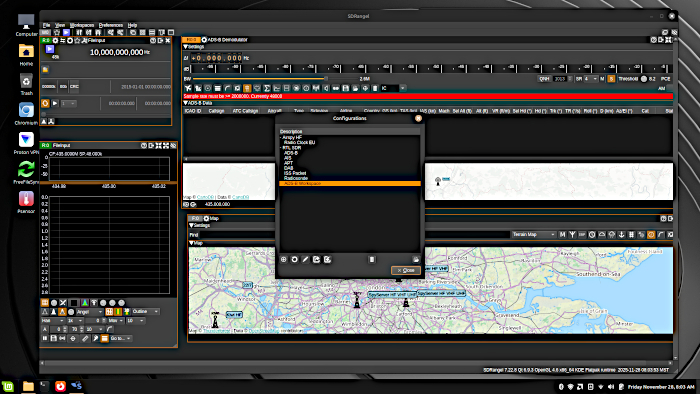Viewport: 700px width, 394px height.
Task: Open the Angel dropdown in spectrum controls
Action: (89, 311)
